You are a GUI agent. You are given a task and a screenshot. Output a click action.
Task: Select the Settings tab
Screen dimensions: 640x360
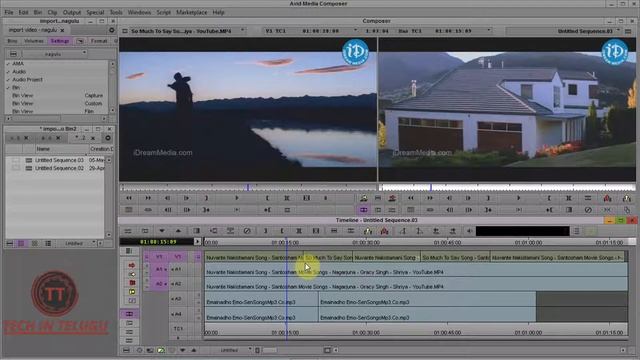tap(60, 41)
